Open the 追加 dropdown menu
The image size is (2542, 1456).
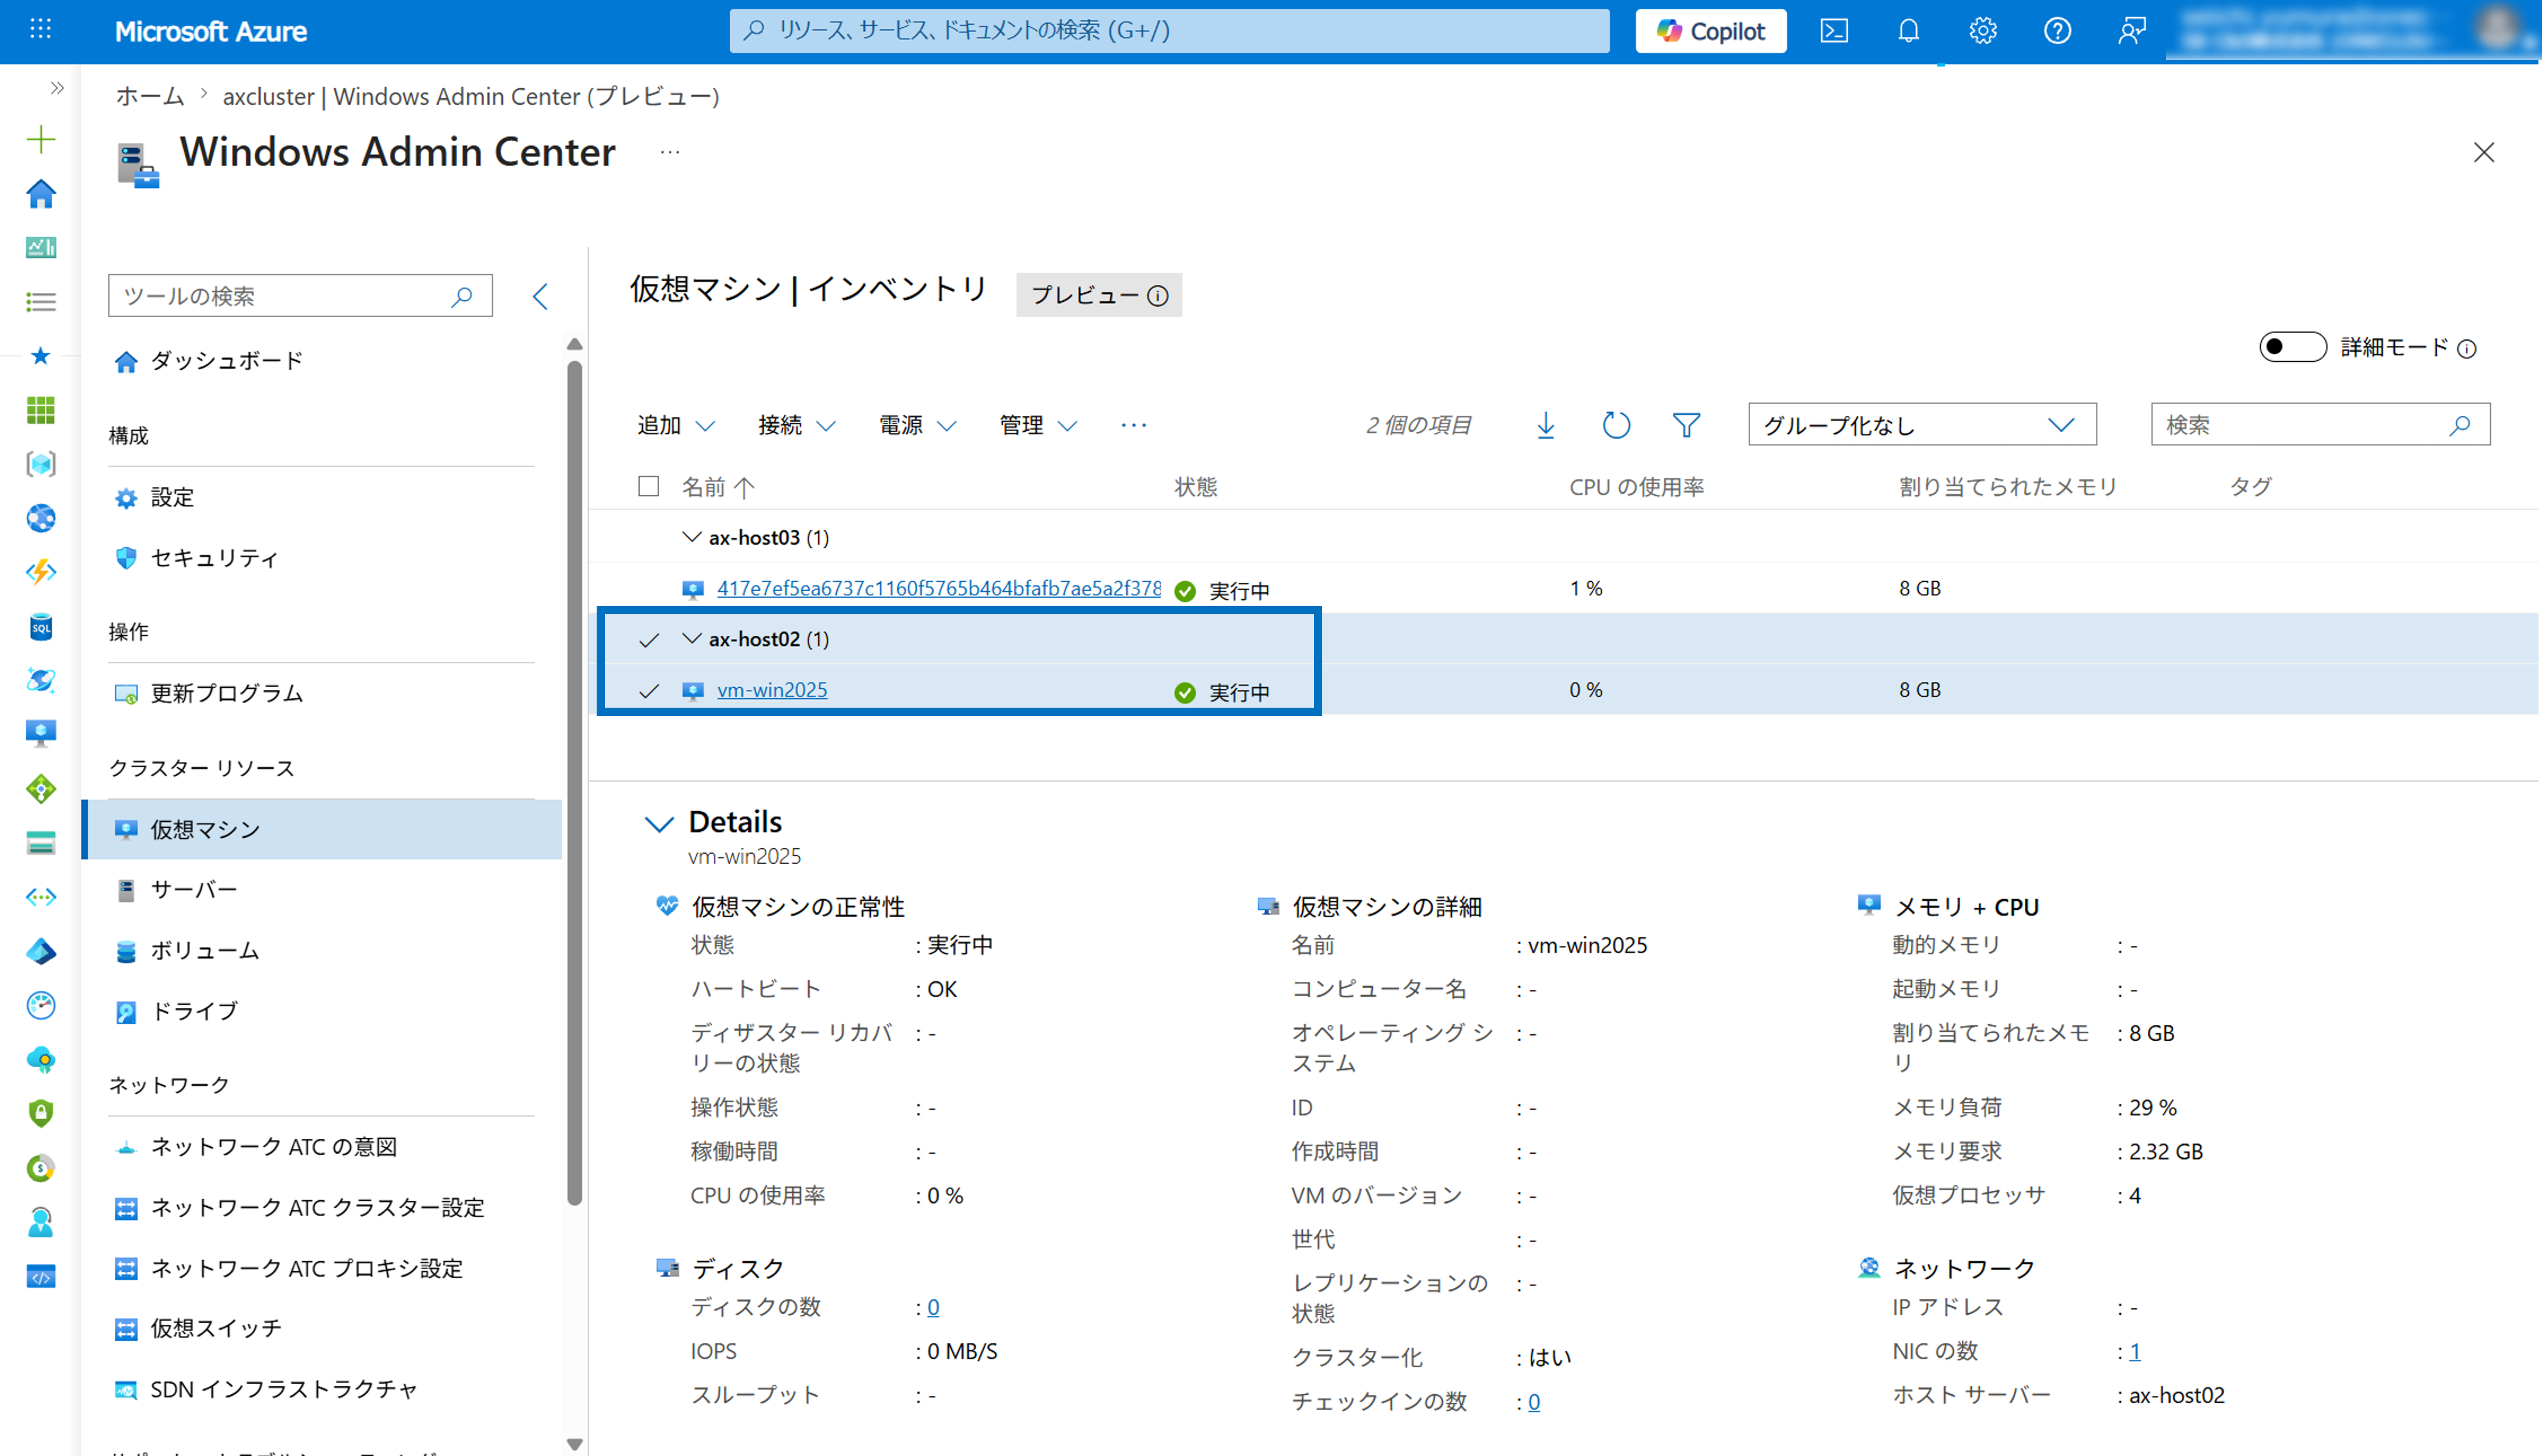pyautogui.click(x=677, y=425)
